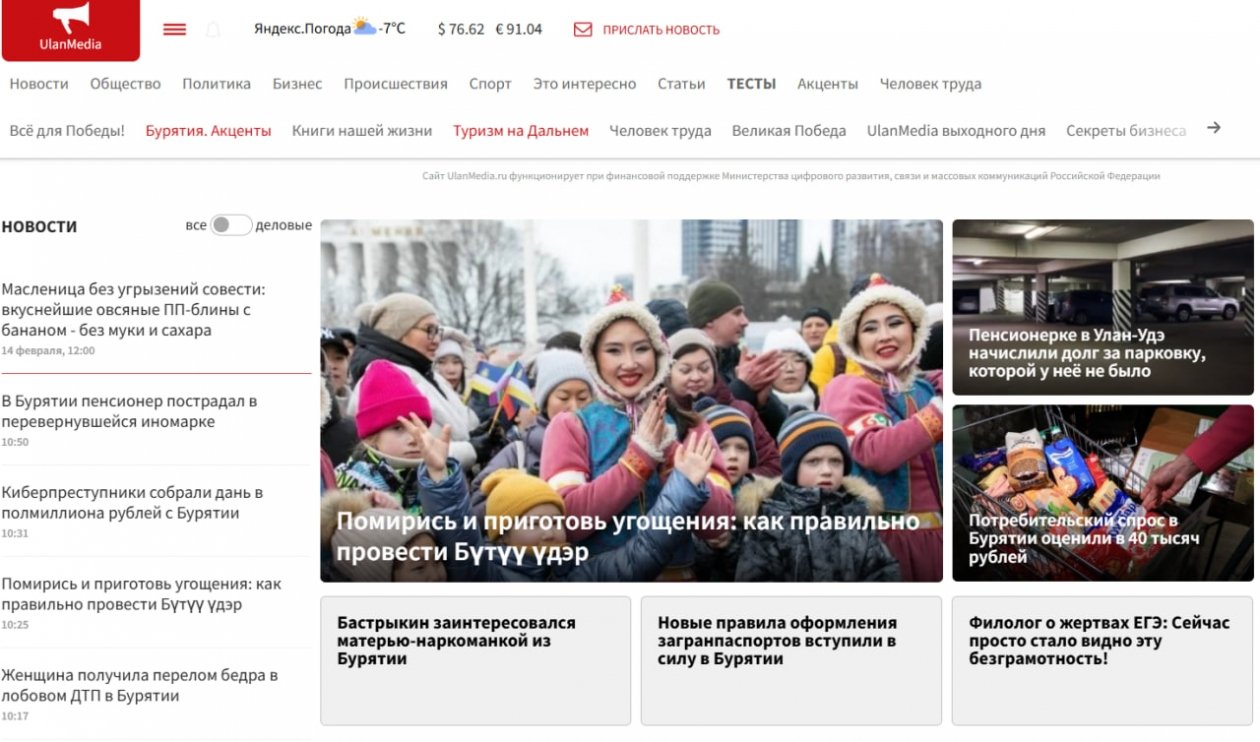Open the Туризм на Дальнем link
This screenshot has width=1260, height=742.
coord(521,129)
